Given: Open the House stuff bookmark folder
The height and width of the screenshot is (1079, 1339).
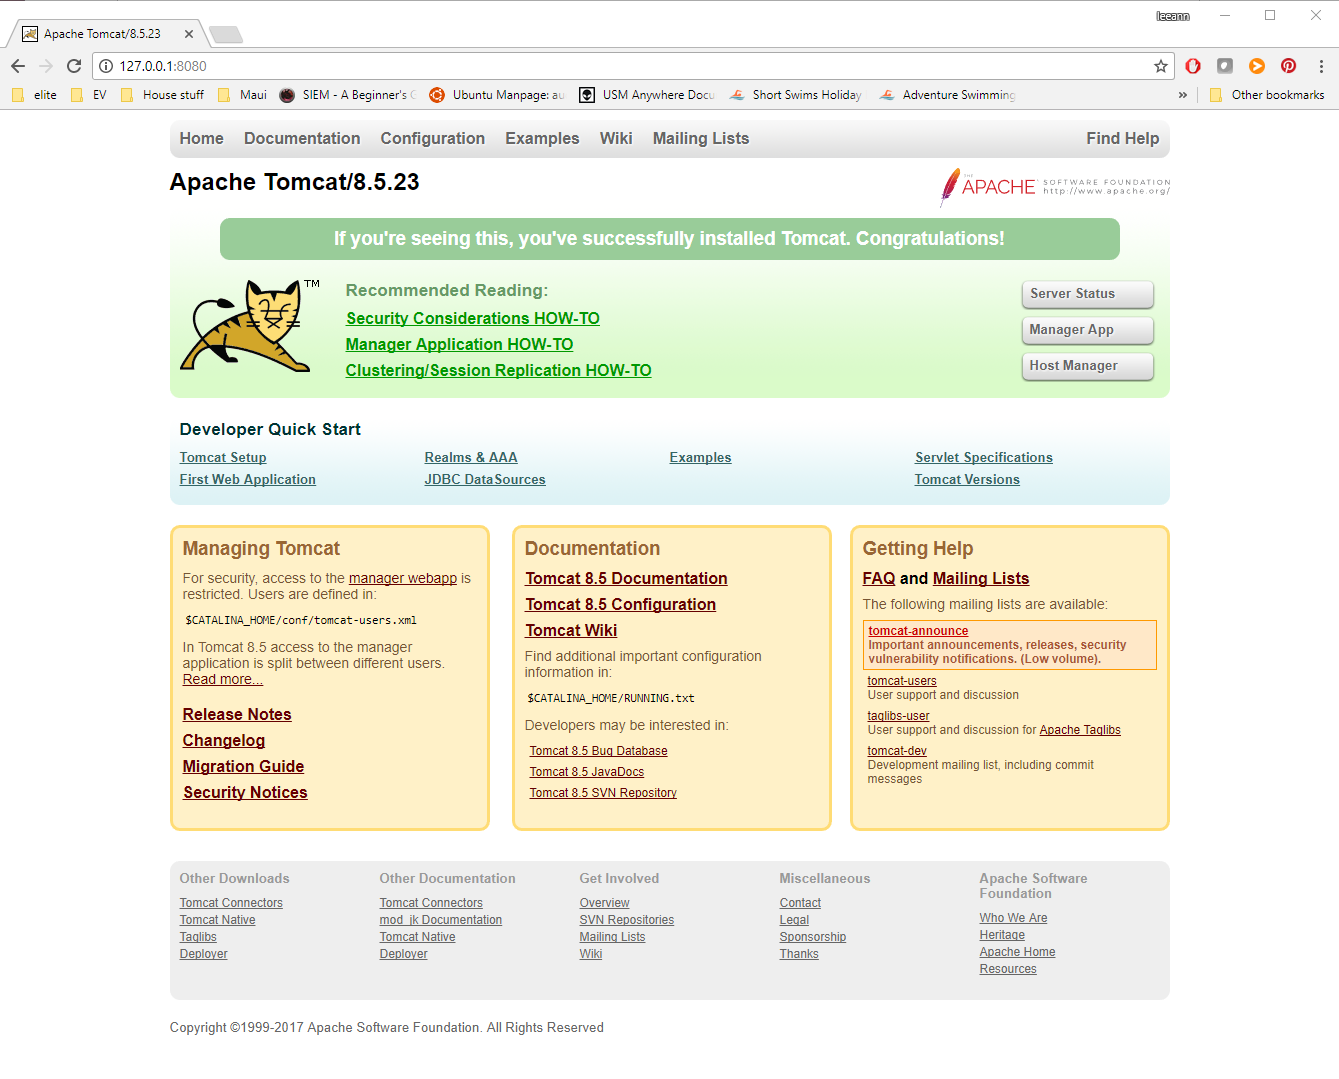Looking at the screenshot, I should tap(162, 95).
